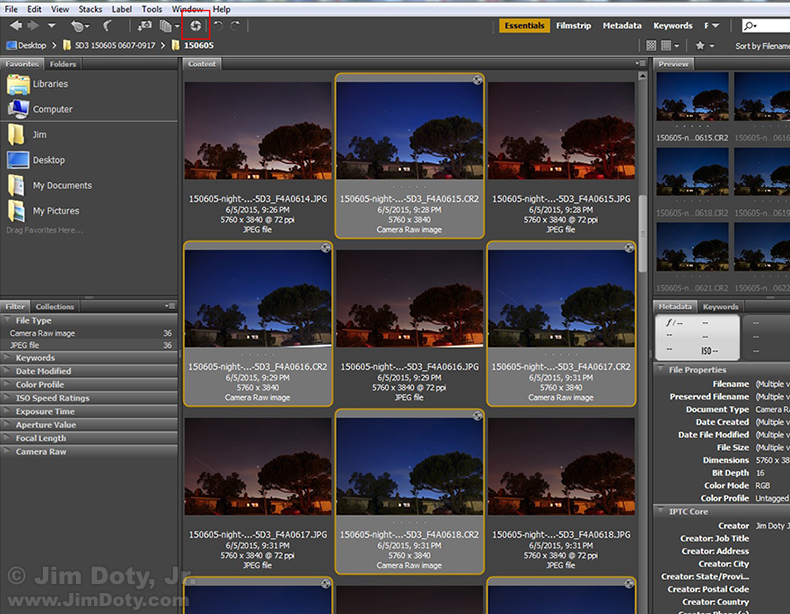
Task: Open the parent or Favorites dropdown arrow
Action: pos(51,25)
